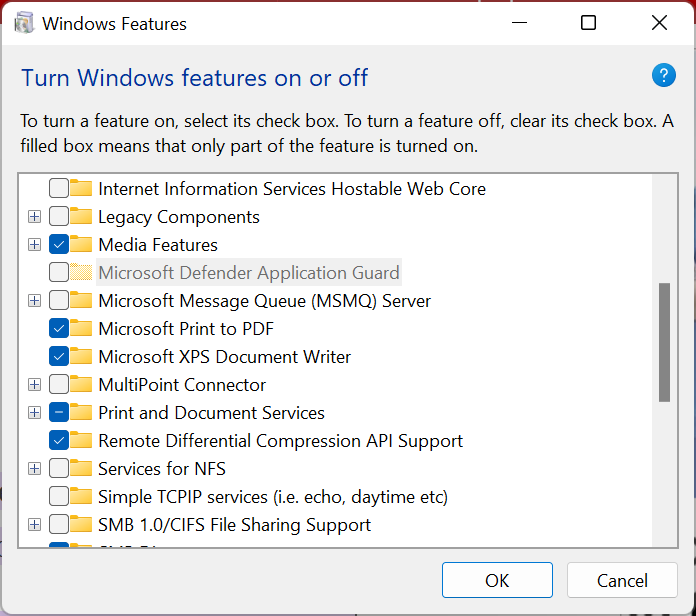The height and width of the screenshot is (616, 696).
Task: Click the MultiPoint Connector folder icon
Action: (x=81, y=384)
